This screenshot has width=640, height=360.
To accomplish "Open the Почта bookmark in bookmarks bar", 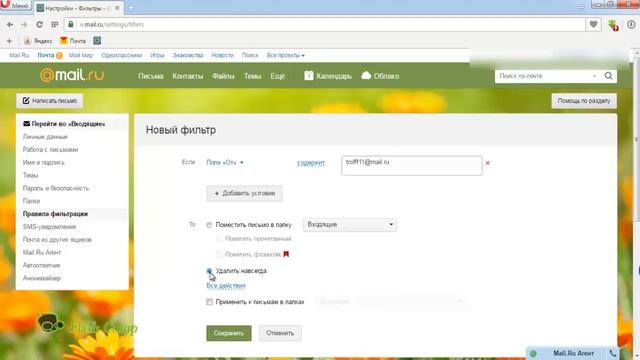I will [x=73, y=41].
